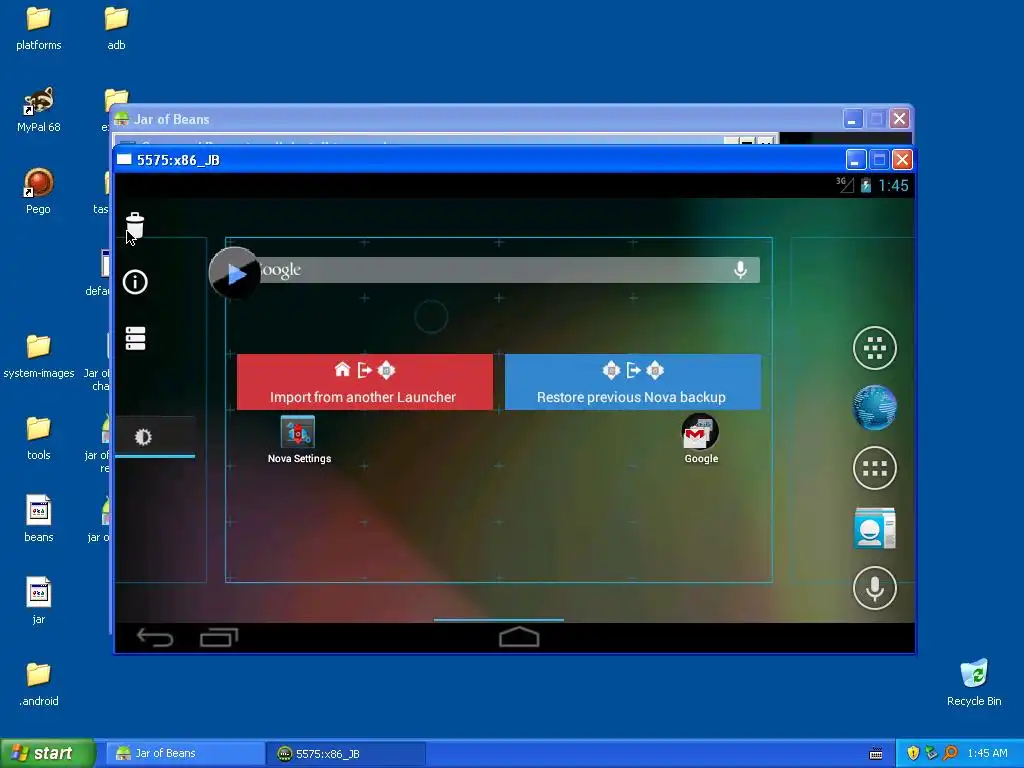Tap the battery status icon
1024x768 pixels.
(x=866, y=185)
